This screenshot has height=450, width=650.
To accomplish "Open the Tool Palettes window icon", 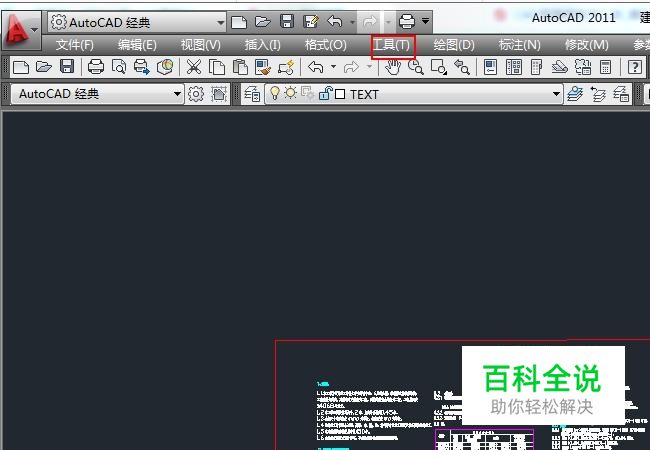I will [536, 67].
